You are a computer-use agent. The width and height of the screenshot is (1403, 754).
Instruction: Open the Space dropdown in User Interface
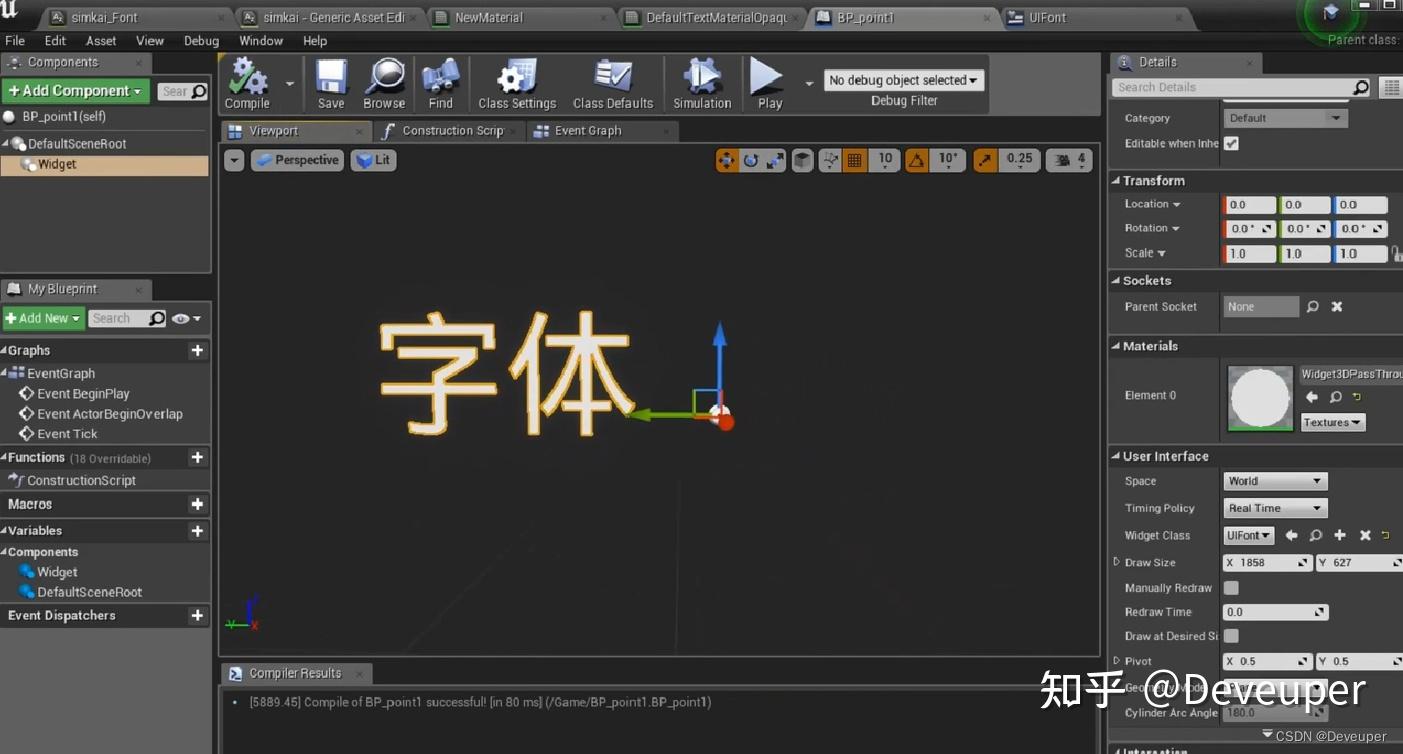click(x=1274, y=481)
